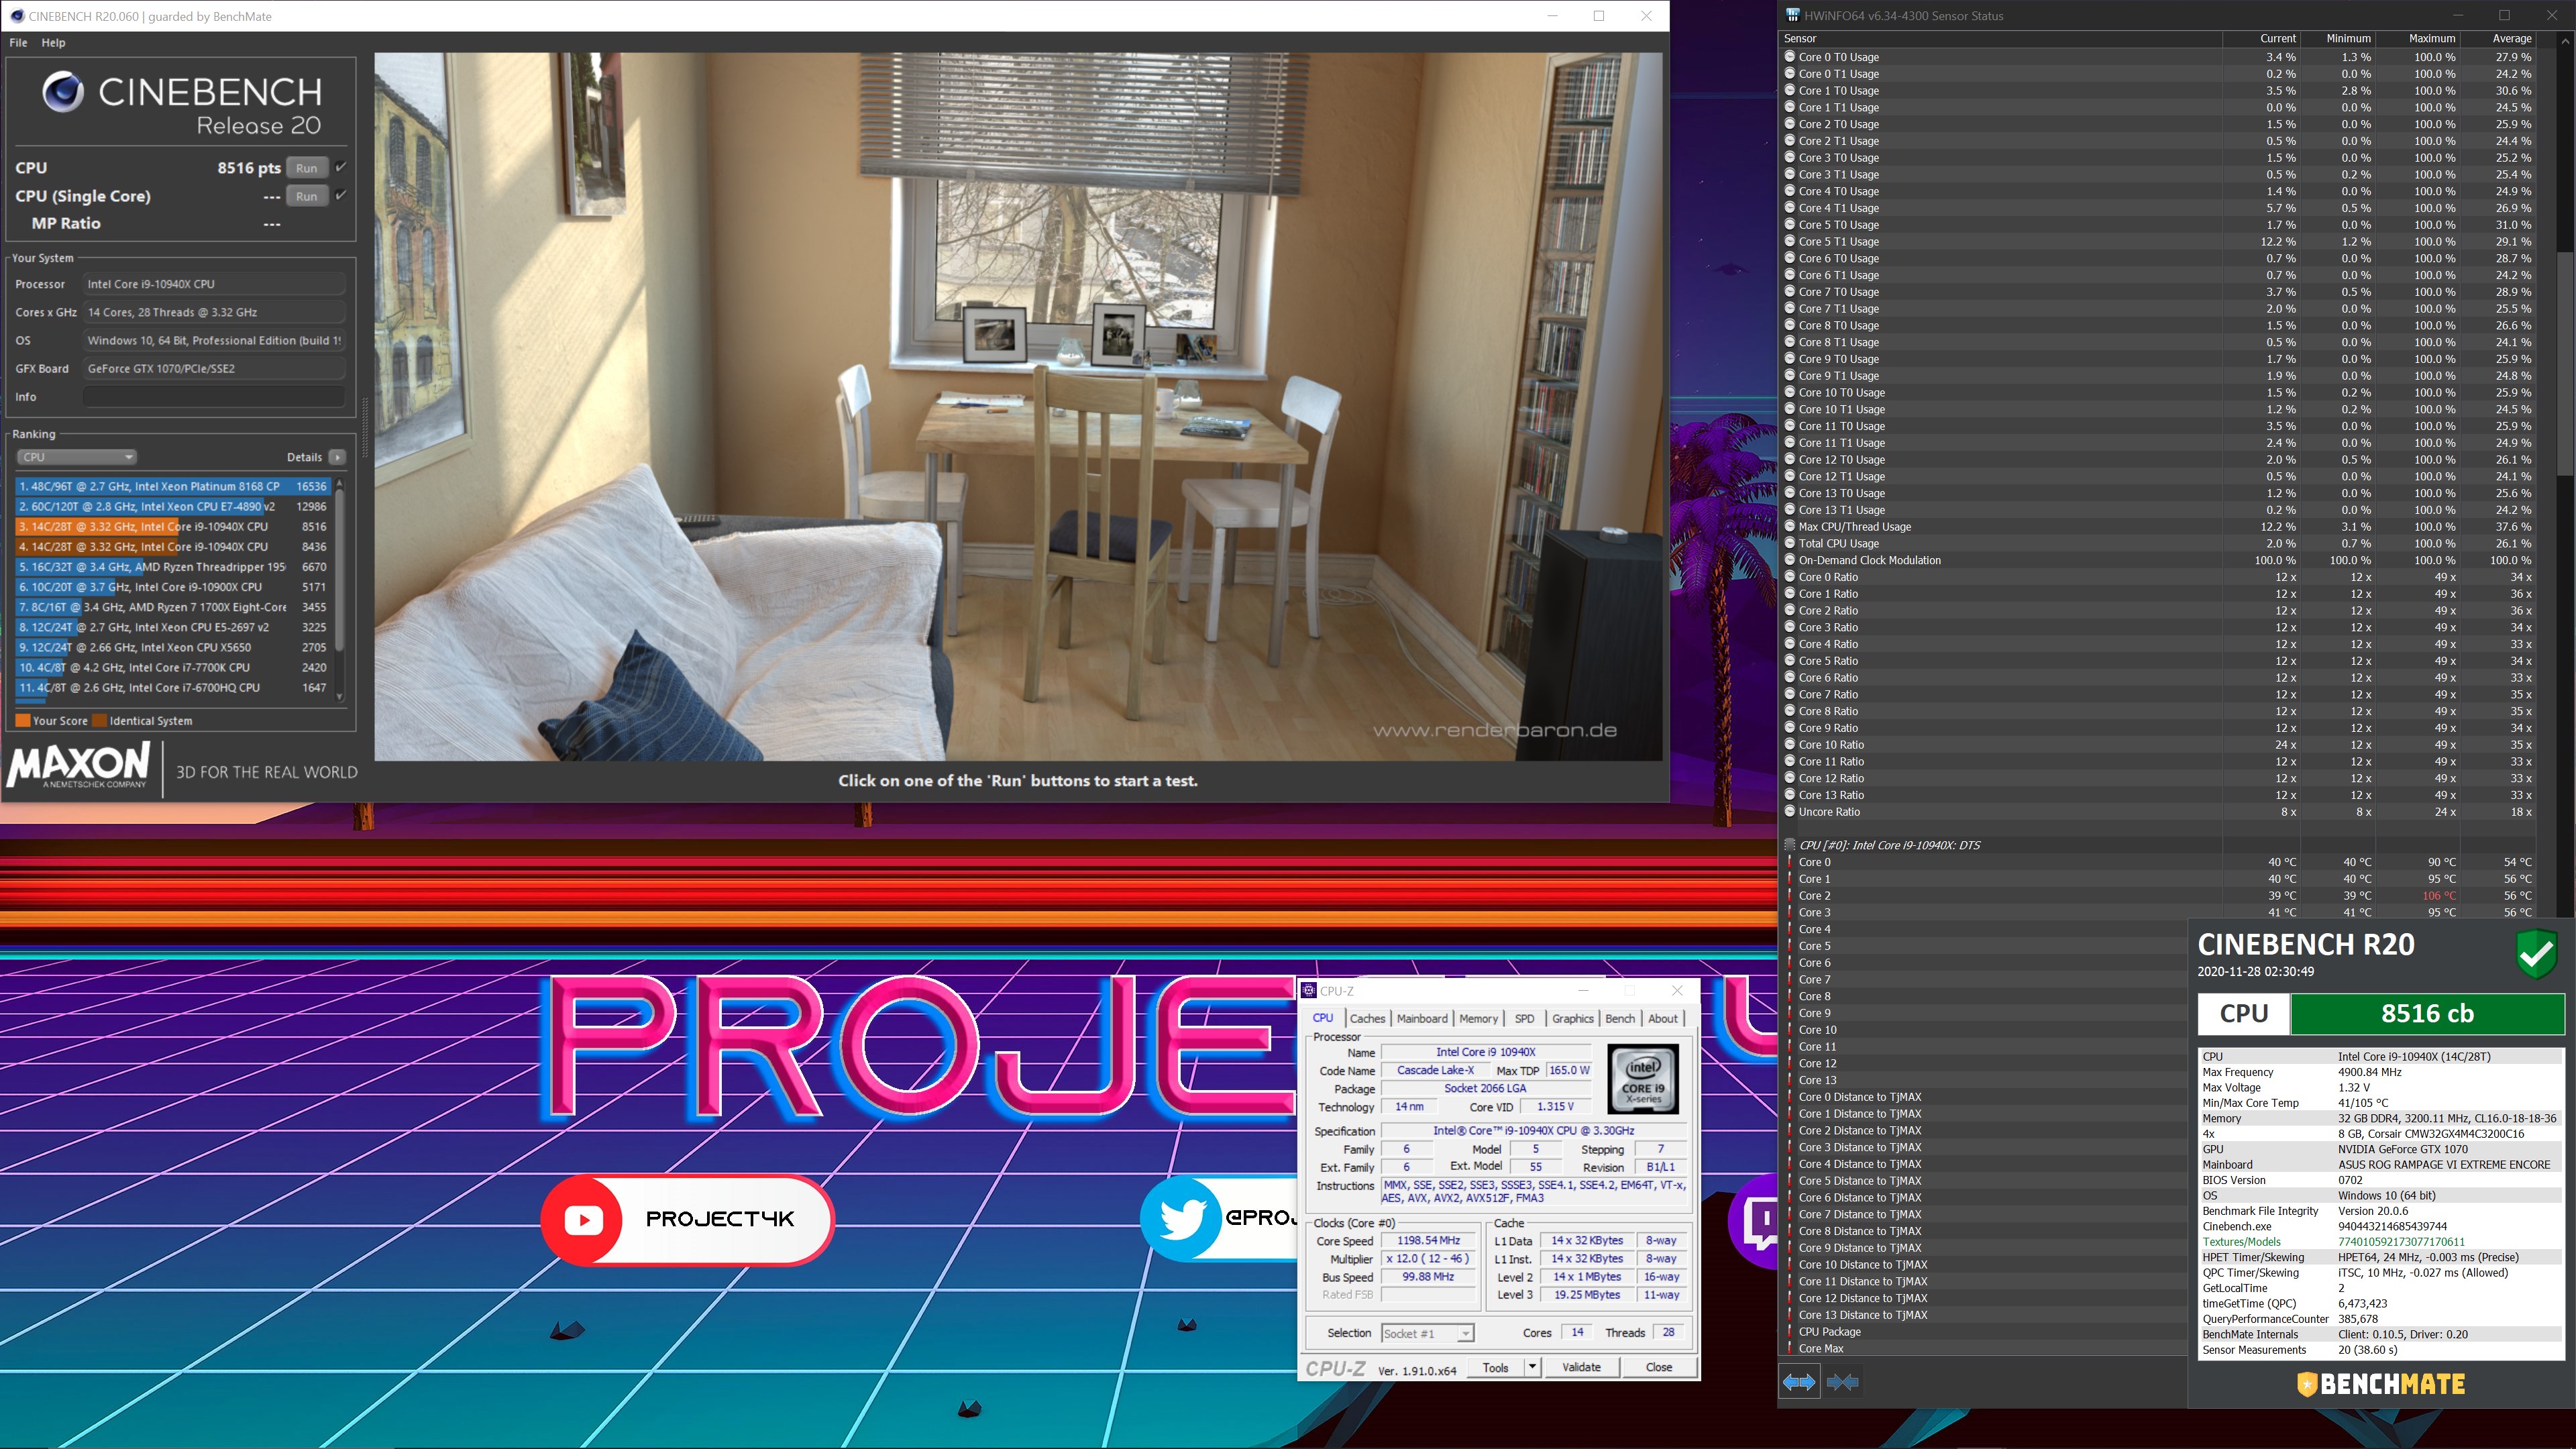
Task: Run the CPU multi-core test
Action: (x=307, y=168)
